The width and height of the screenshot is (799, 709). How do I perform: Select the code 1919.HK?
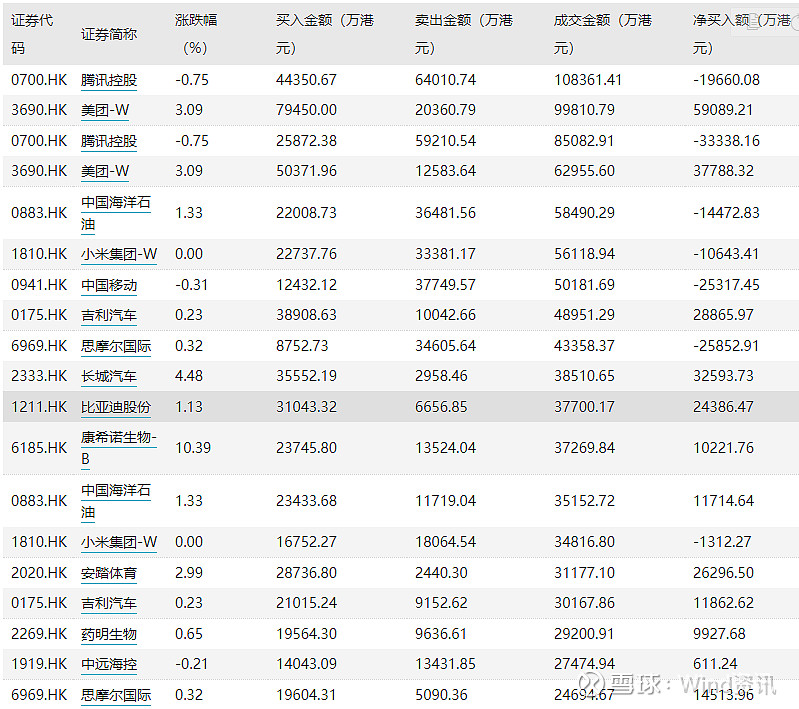tap(39, 664)
